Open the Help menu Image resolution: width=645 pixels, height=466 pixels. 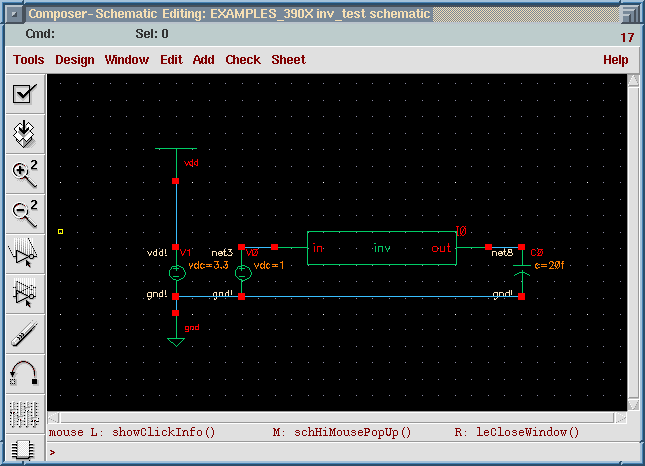coord(615,60)
